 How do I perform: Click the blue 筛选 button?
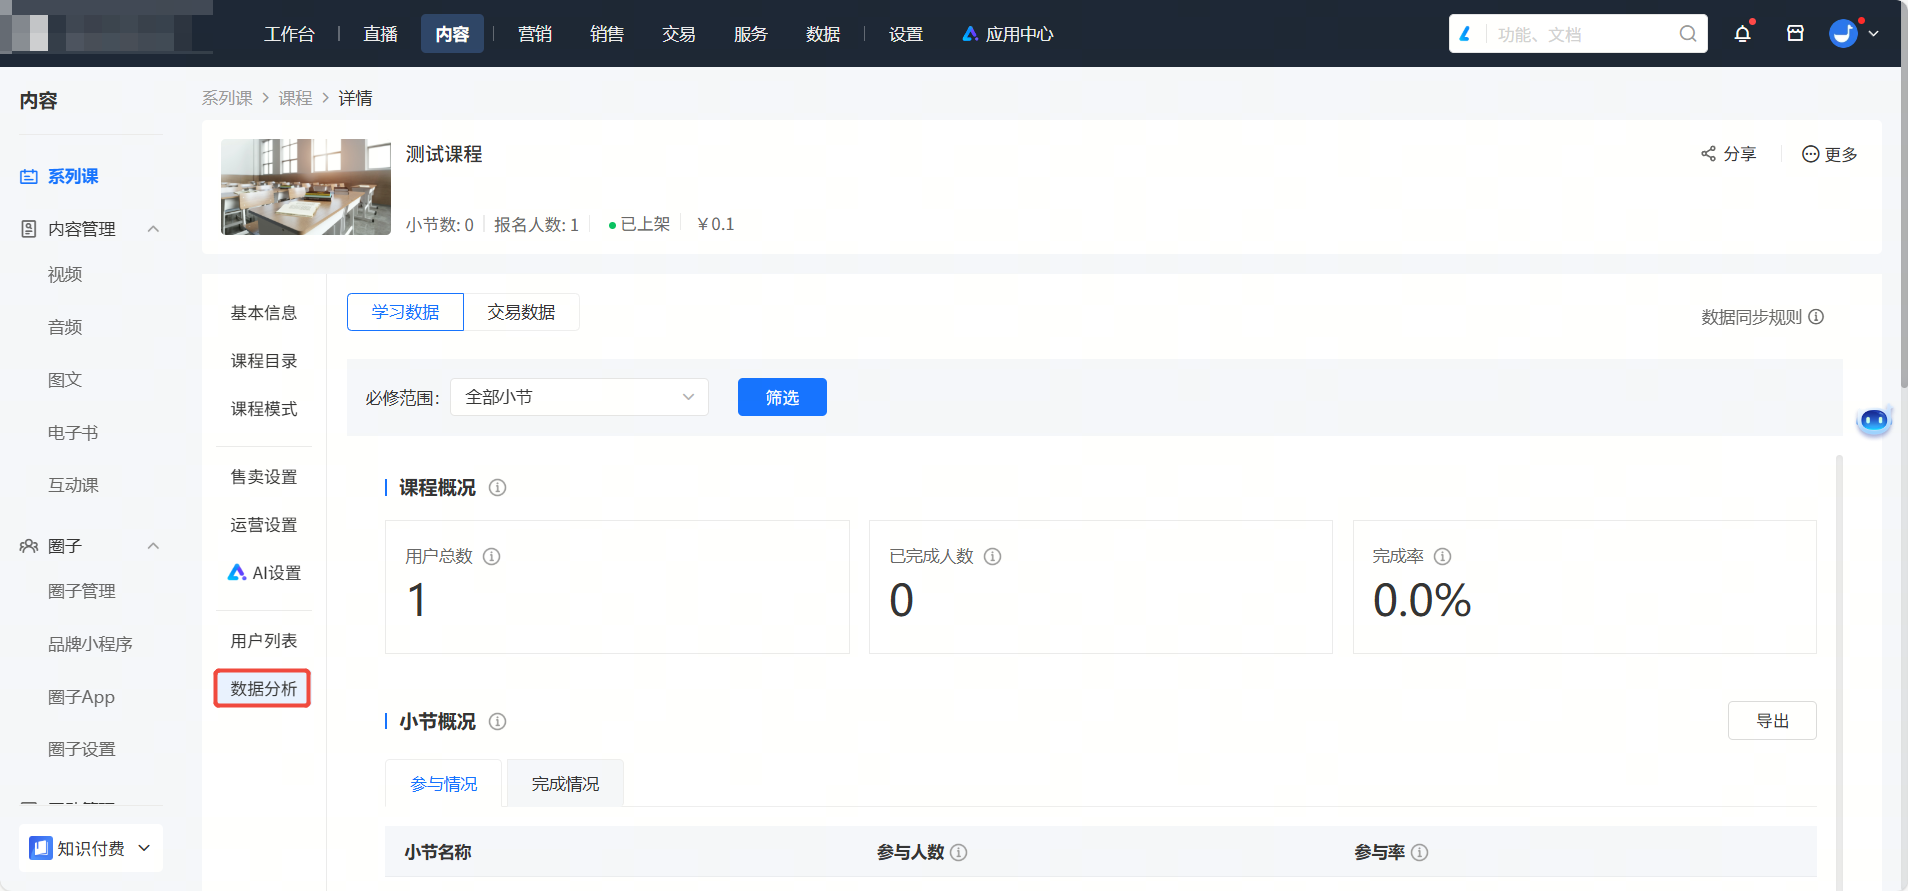tap(782, 397)
